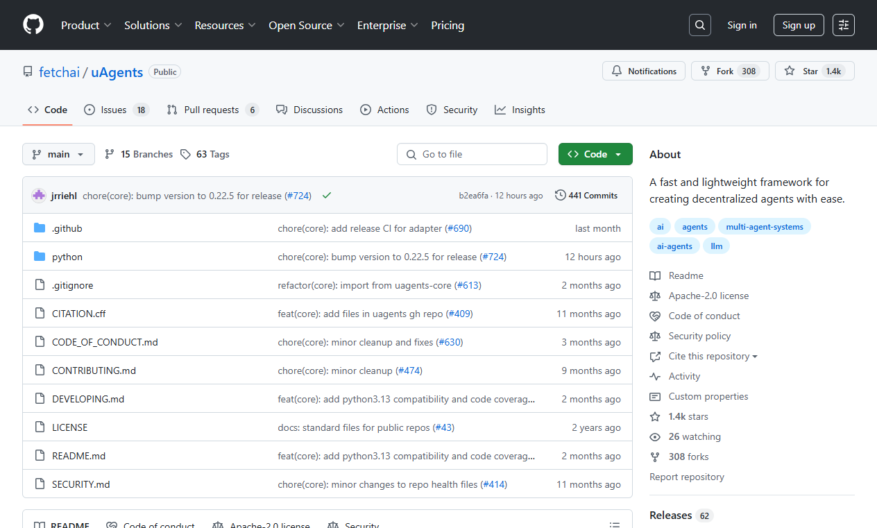The width and height of the screenshot is (877, 528).
Task: Open the search magnifier button
Action: tap(700, 25)
